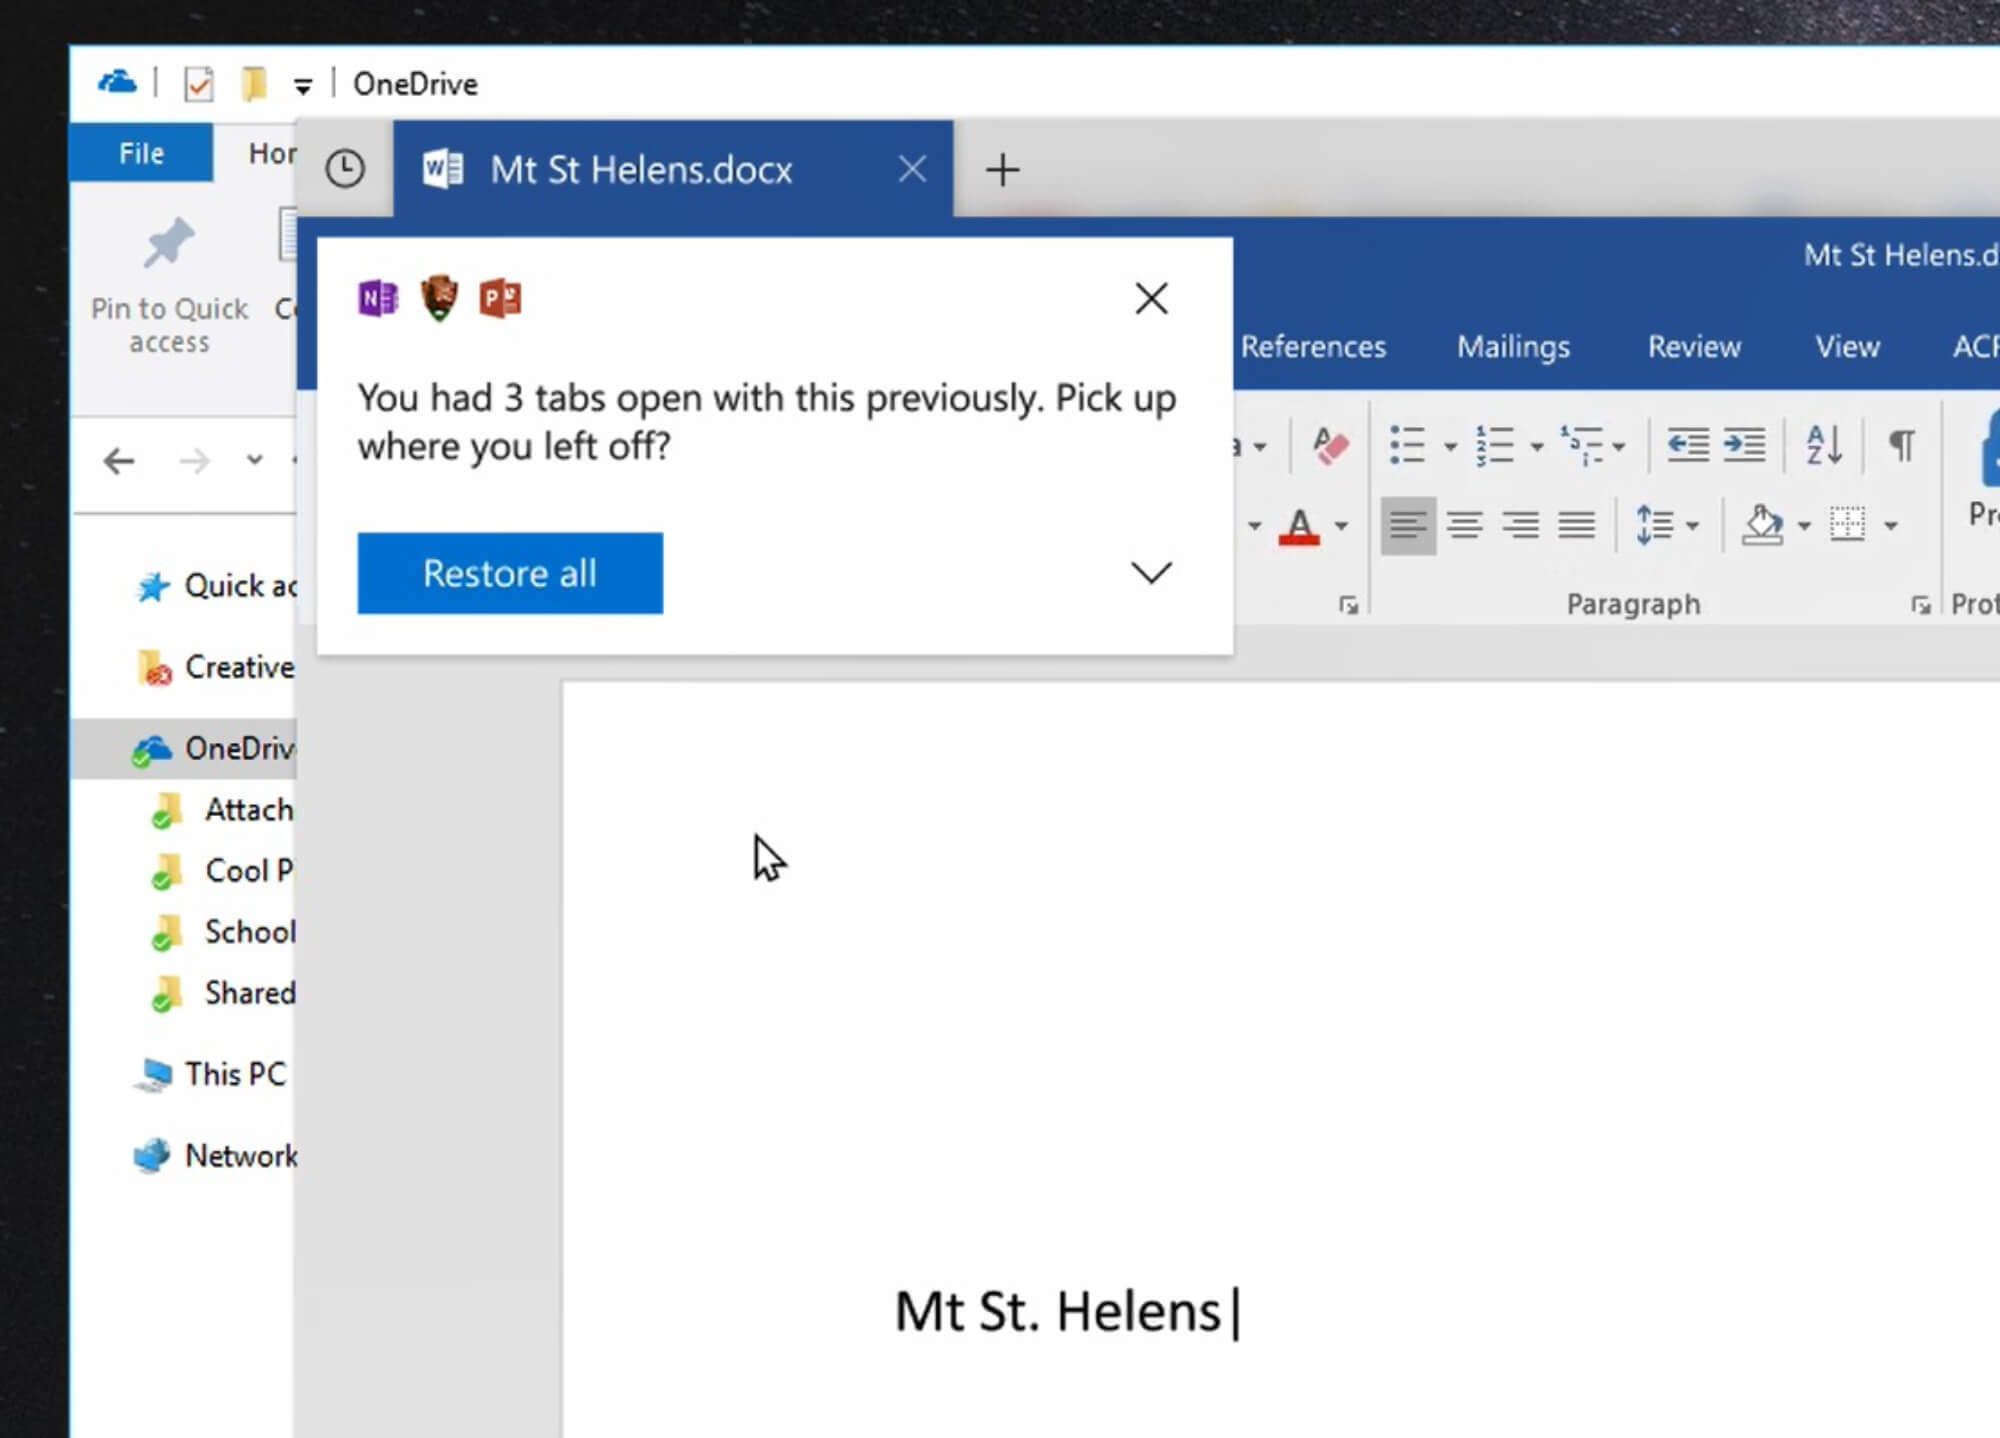2000x1438 pixels.
Task: Open the References ribbon tab
Action: (x=1313, y=347)
